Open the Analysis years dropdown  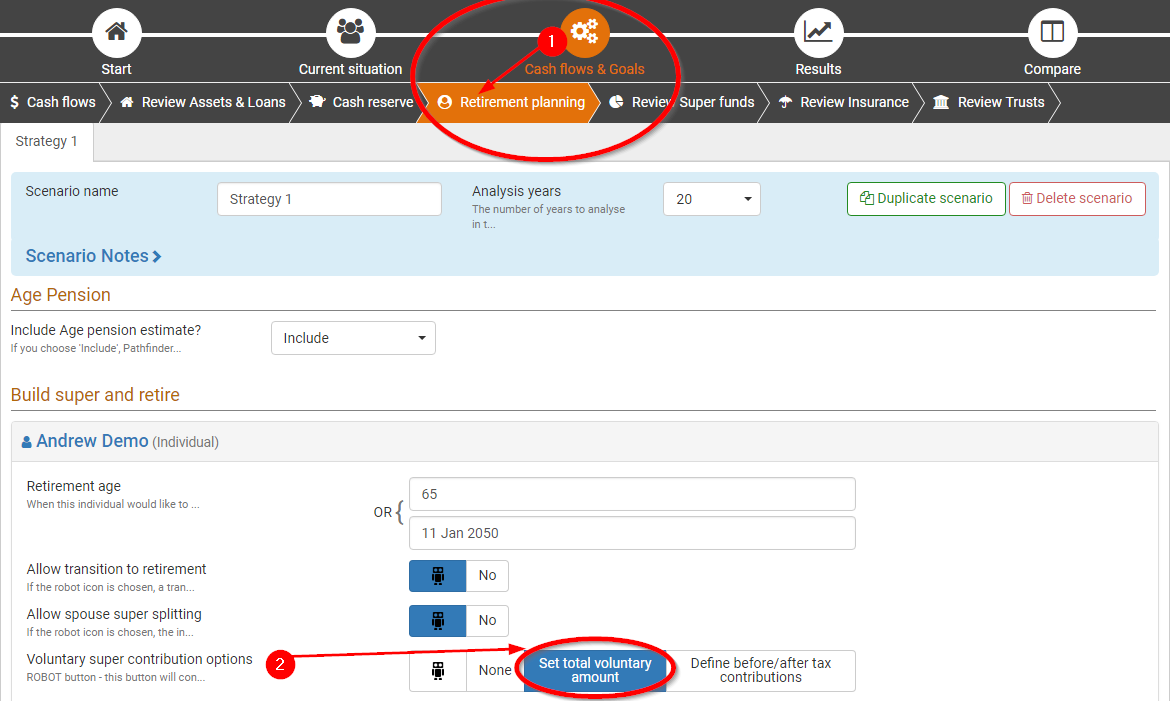pyautogui.click(x=711, y=199)
